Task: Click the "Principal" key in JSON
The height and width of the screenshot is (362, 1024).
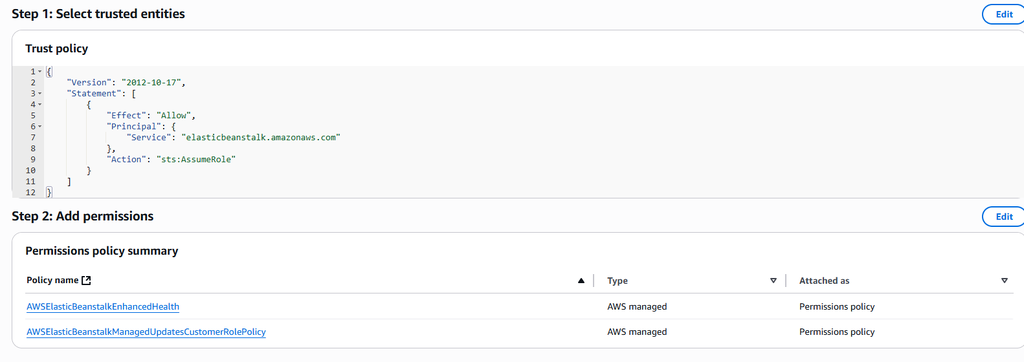Action: tap(133, 127)
